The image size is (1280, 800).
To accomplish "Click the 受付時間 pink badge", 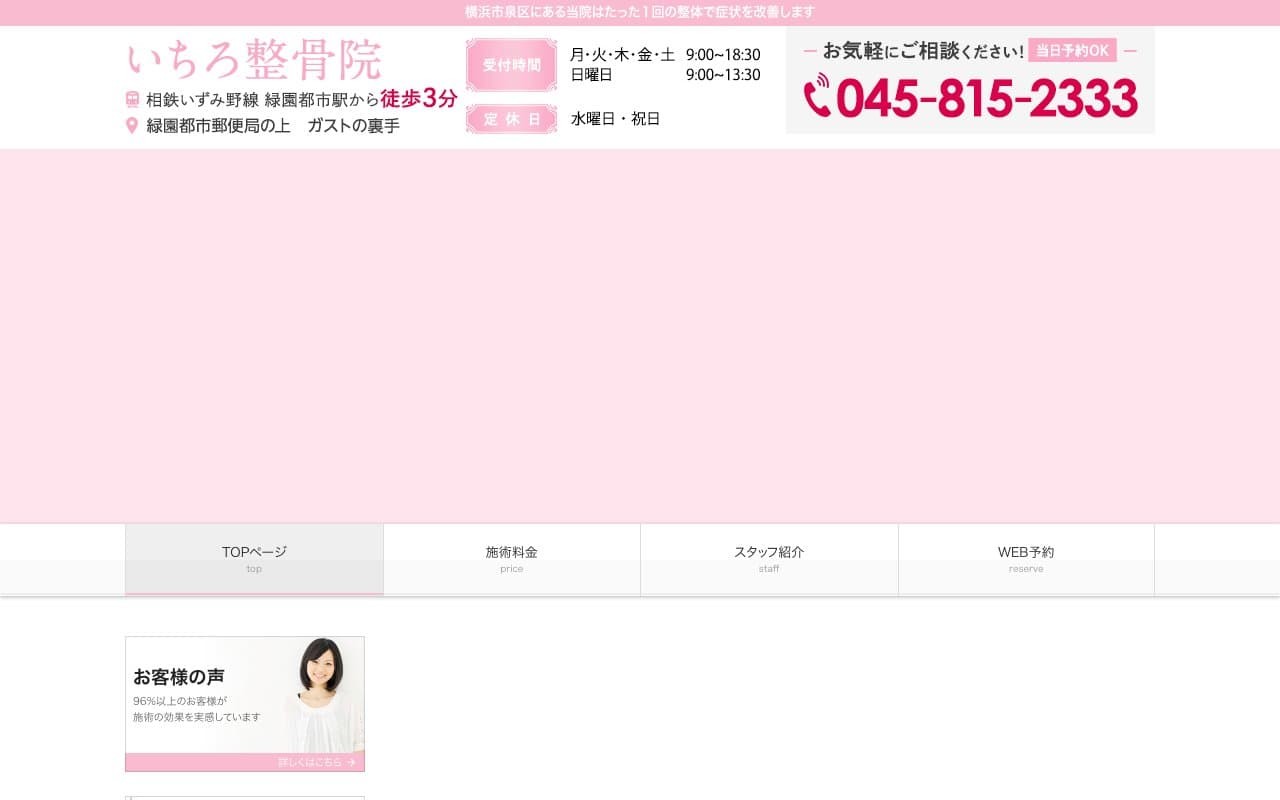I will click(x=511, y=65).
